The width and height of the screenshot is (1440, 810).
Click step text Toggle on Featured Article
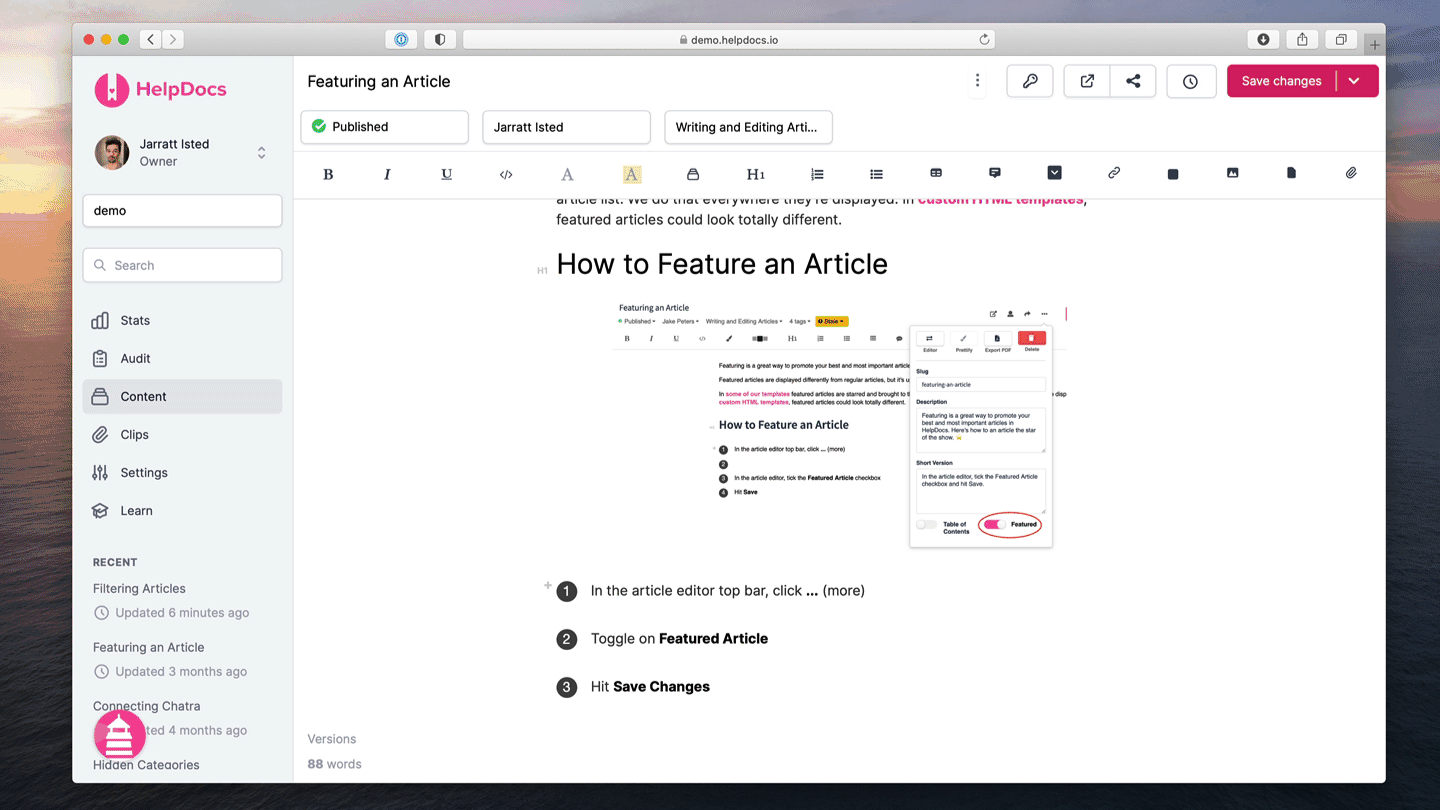tap(679, 638)
